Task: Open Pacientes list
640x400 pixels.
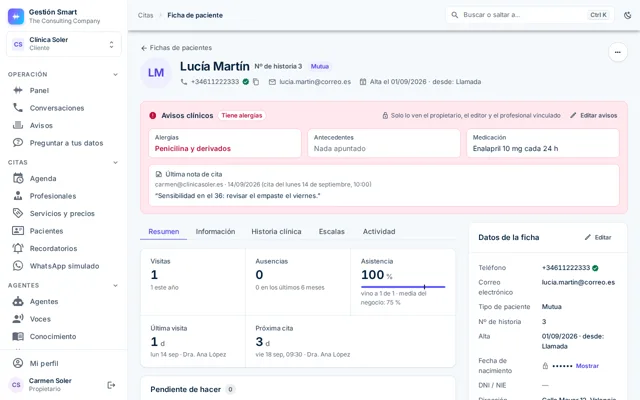Action: (x=63, y=231)
